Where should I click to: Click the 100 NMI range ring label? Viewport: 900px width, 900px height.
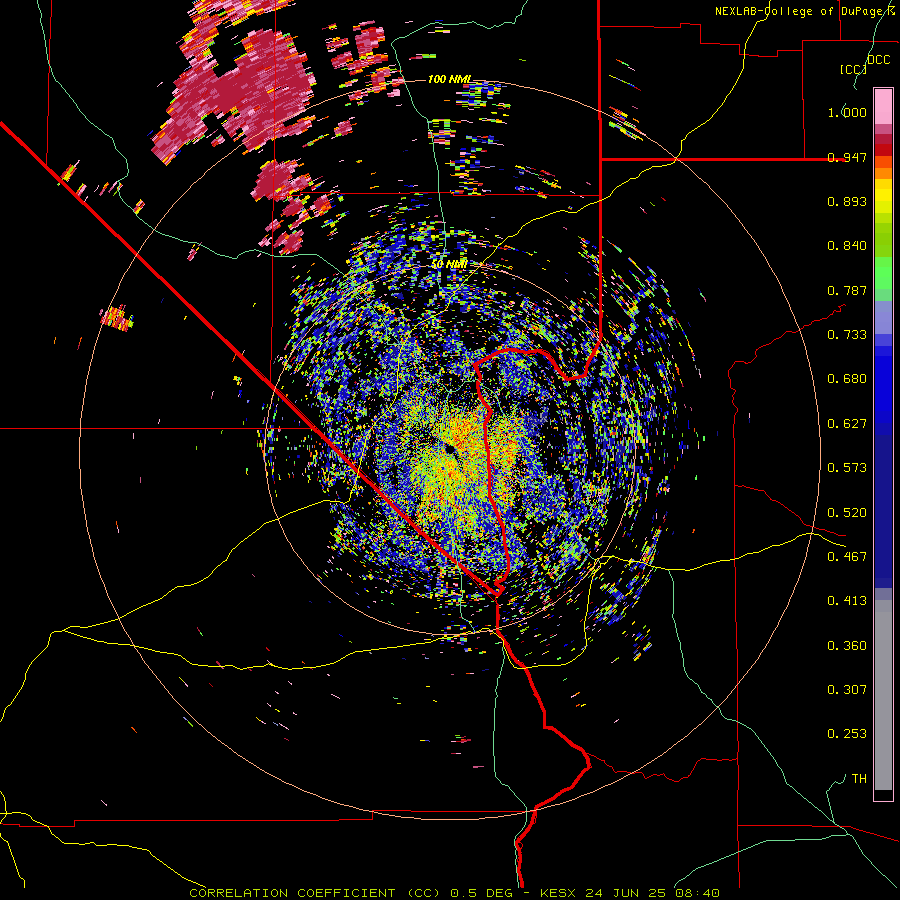tap(449, 79)
